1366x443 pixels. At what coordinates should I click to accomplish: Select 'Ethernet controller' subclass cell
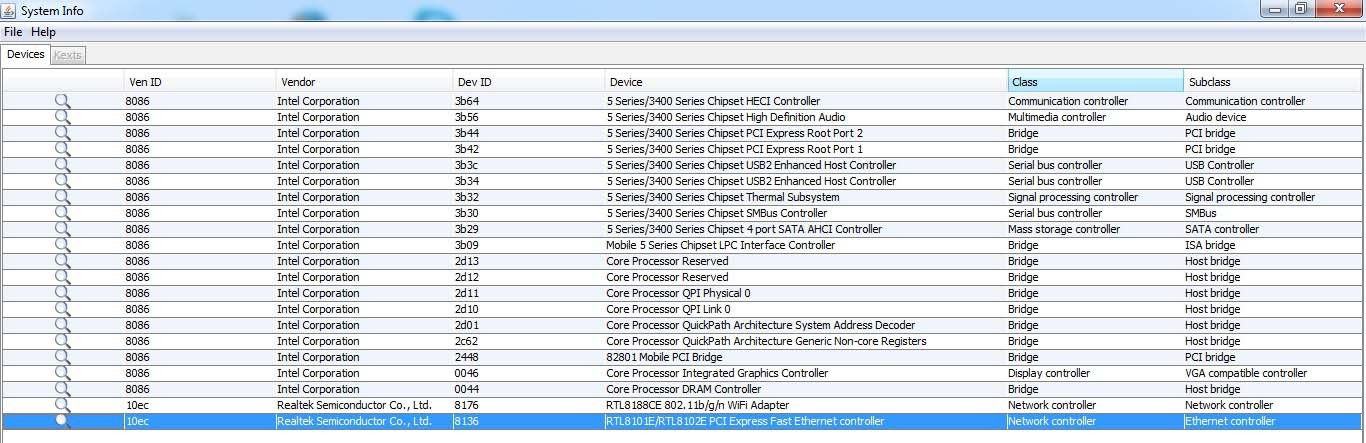1273,421
